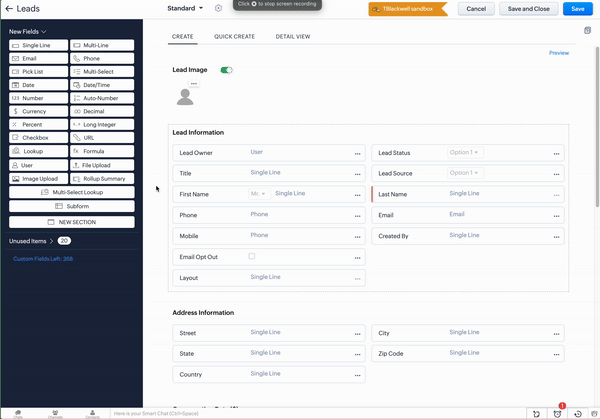Open the alarm reminder icon with red badge
Viewport: 600px width, 419px height.
click(x=557, y=412)
